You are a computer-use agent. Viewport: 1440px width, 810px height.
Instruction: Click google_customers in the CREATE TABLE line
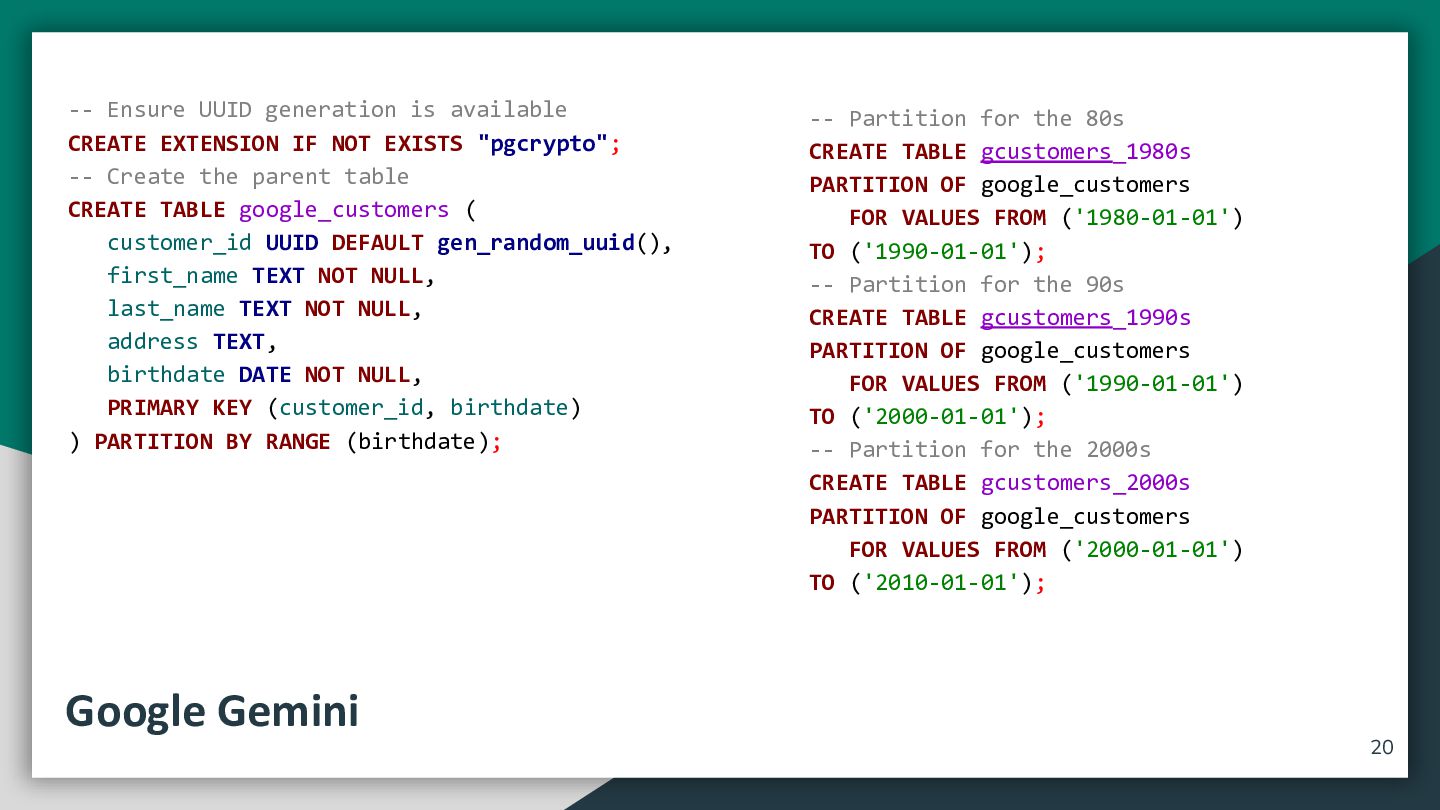[344, 210]
